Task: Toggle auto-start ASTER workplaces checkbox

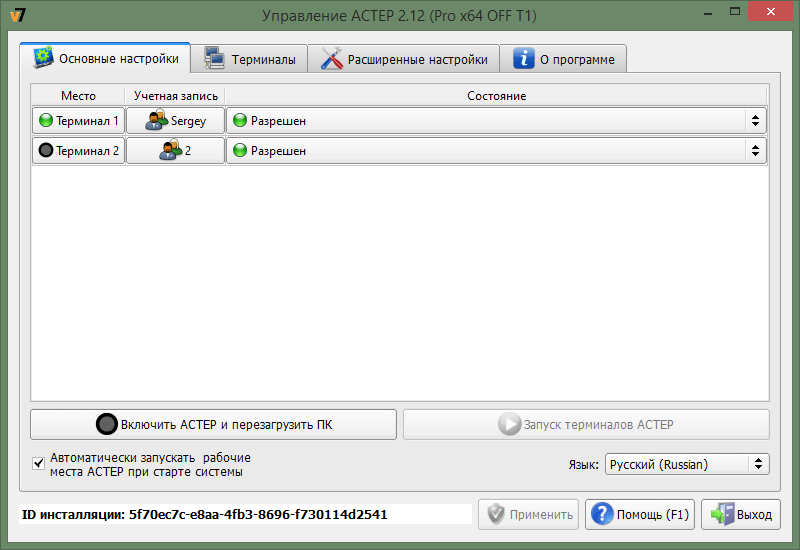Action: point(38,463)
